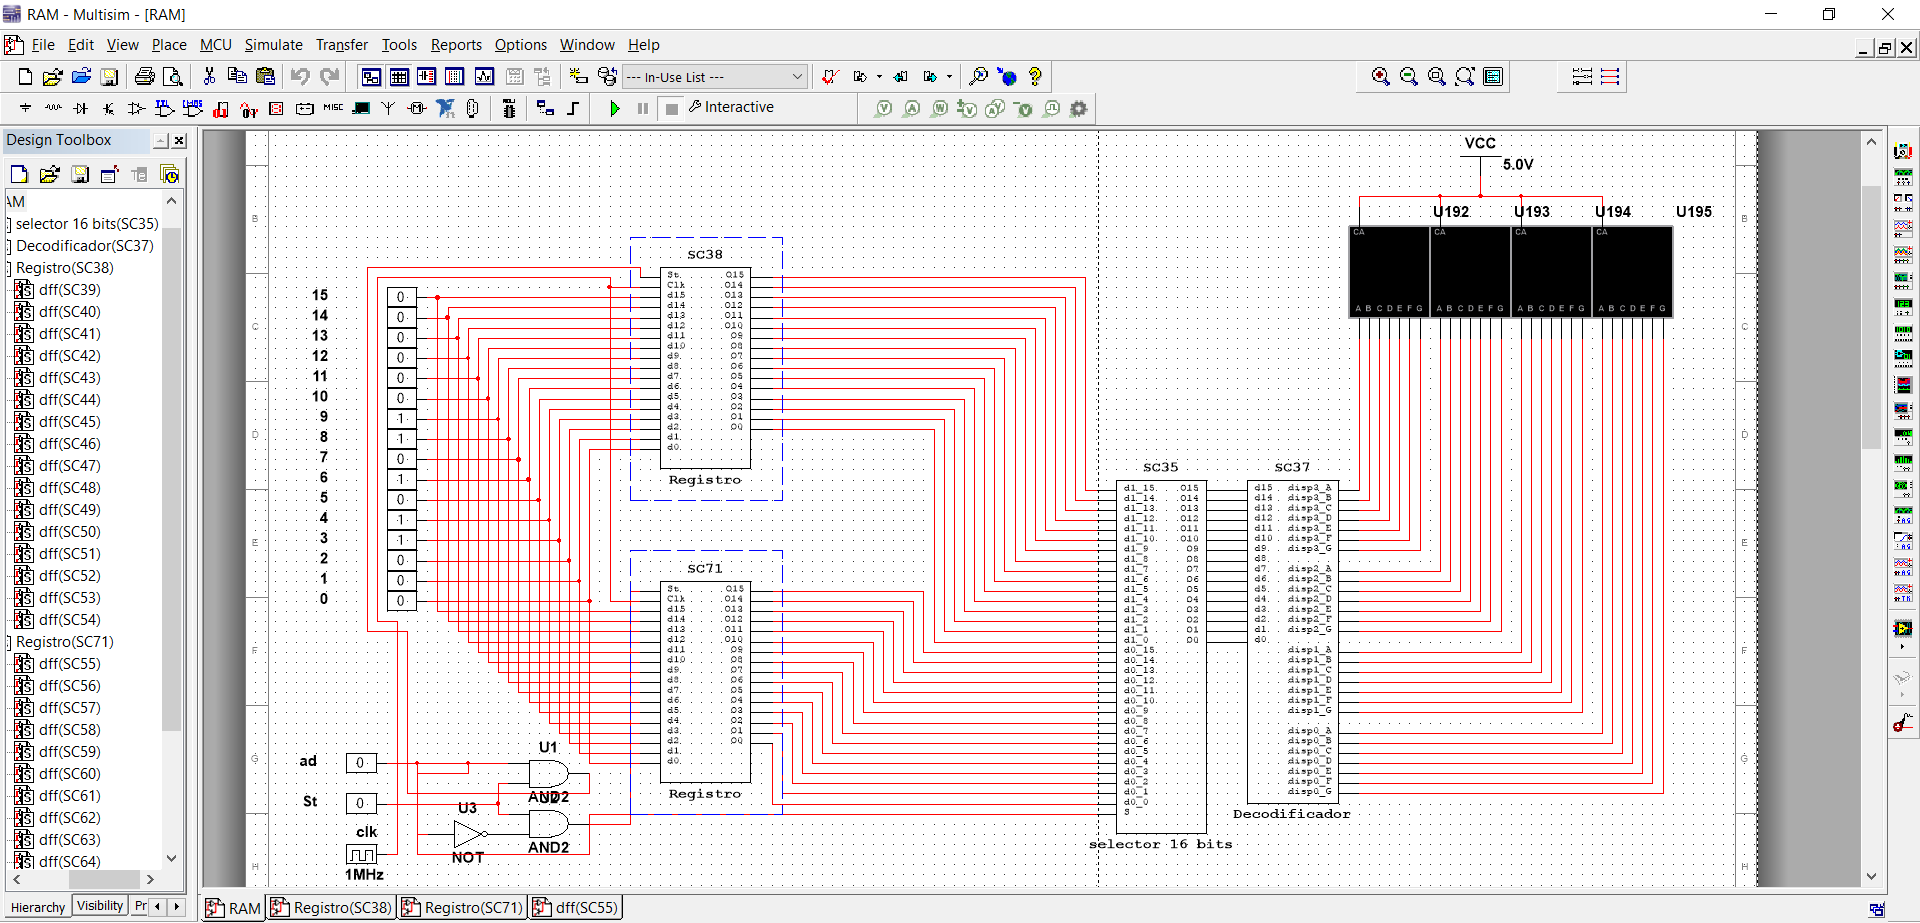Toggle bit 15 input switch
This screenshot has height=923, width=1920.
coord(401,297)
